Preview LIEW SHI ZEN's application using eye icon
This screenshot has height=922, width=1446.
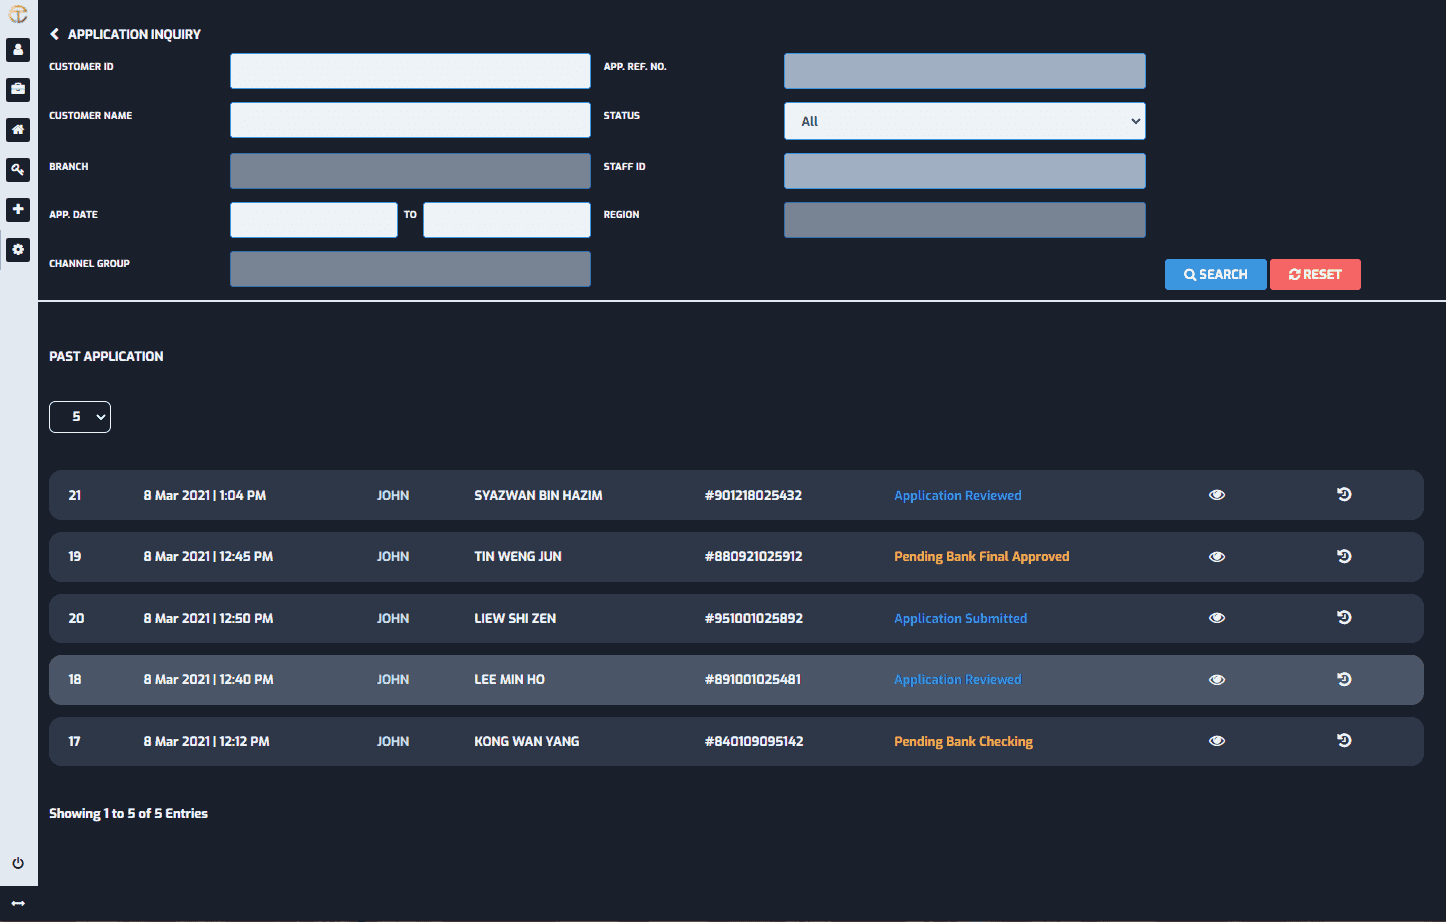pos(1217,617)
